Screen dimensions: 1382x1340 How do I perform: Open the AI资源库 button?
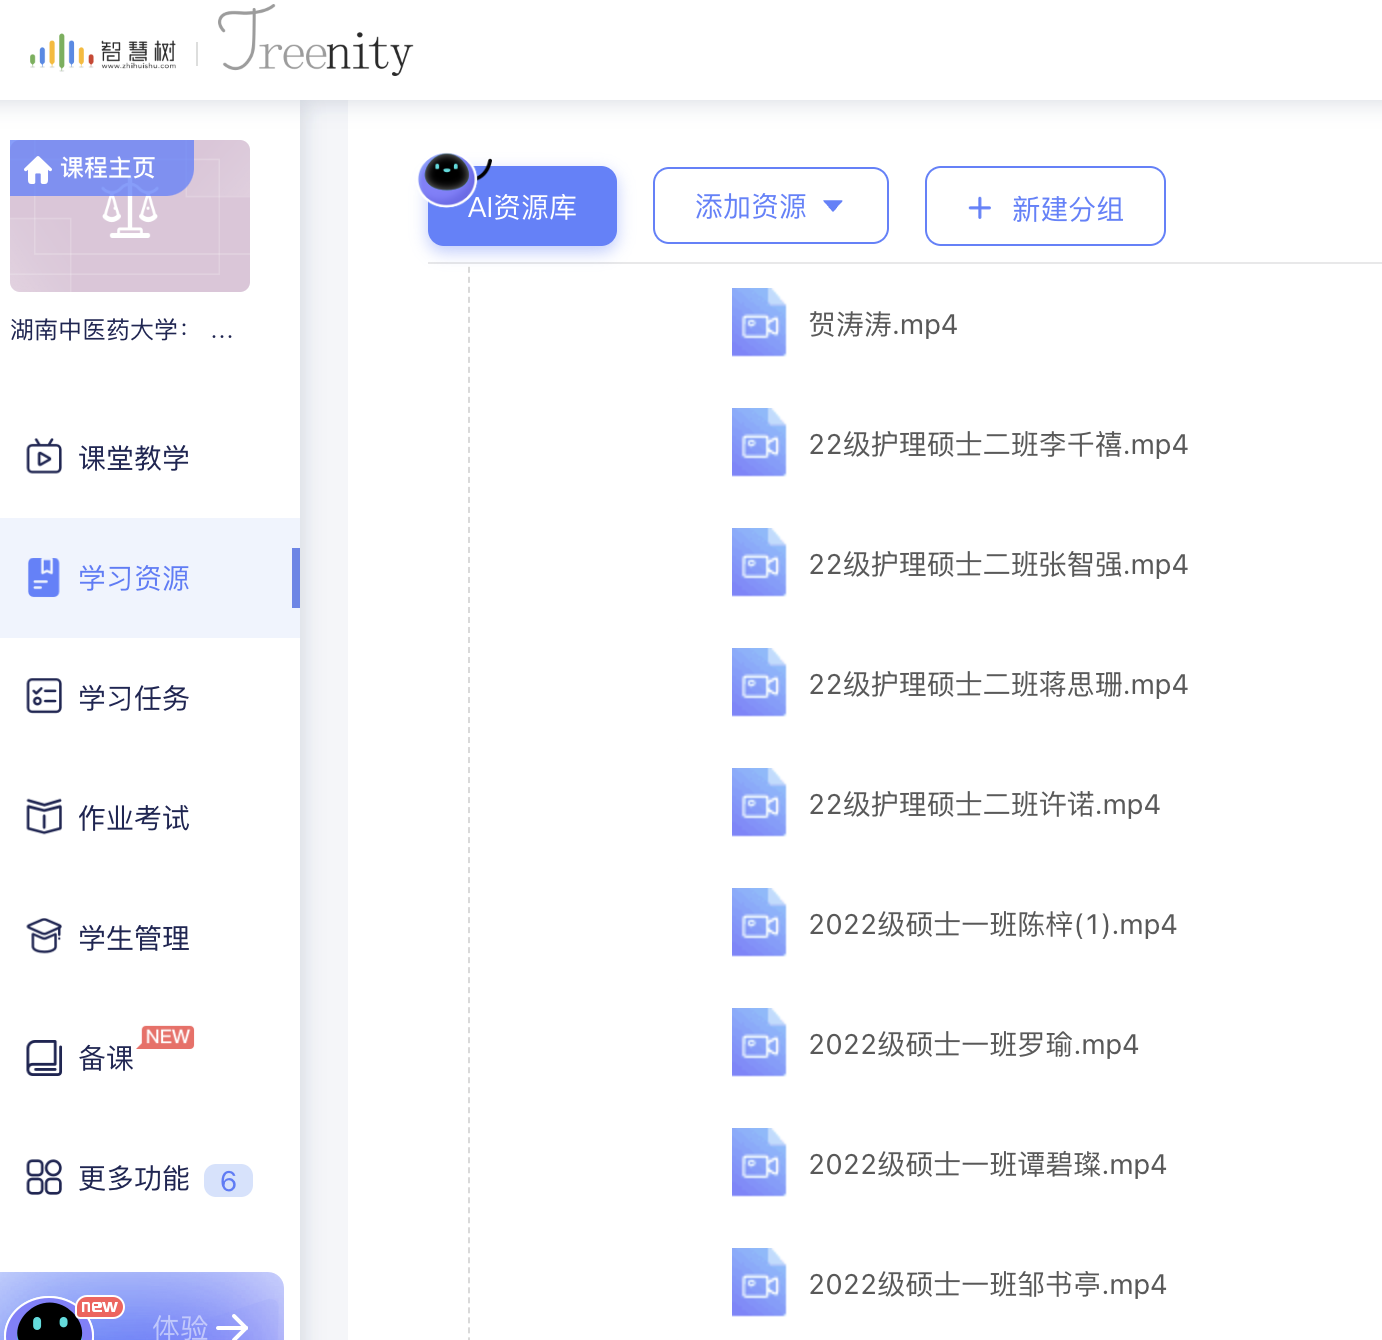pyautogui.click(x=522, y=206)
